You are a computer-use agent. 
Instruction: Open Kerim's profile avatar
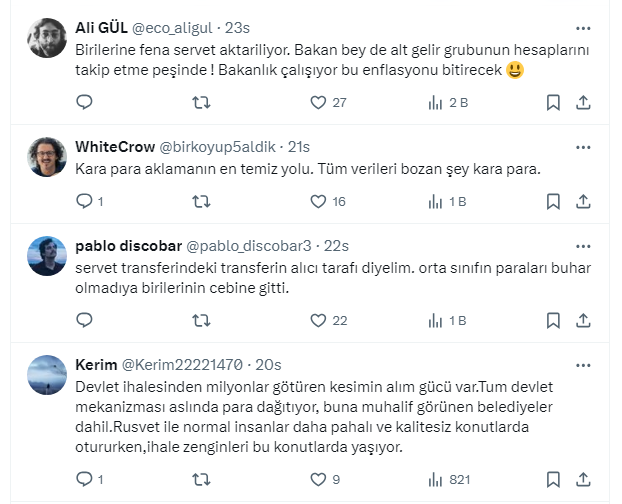coord(47,375)
